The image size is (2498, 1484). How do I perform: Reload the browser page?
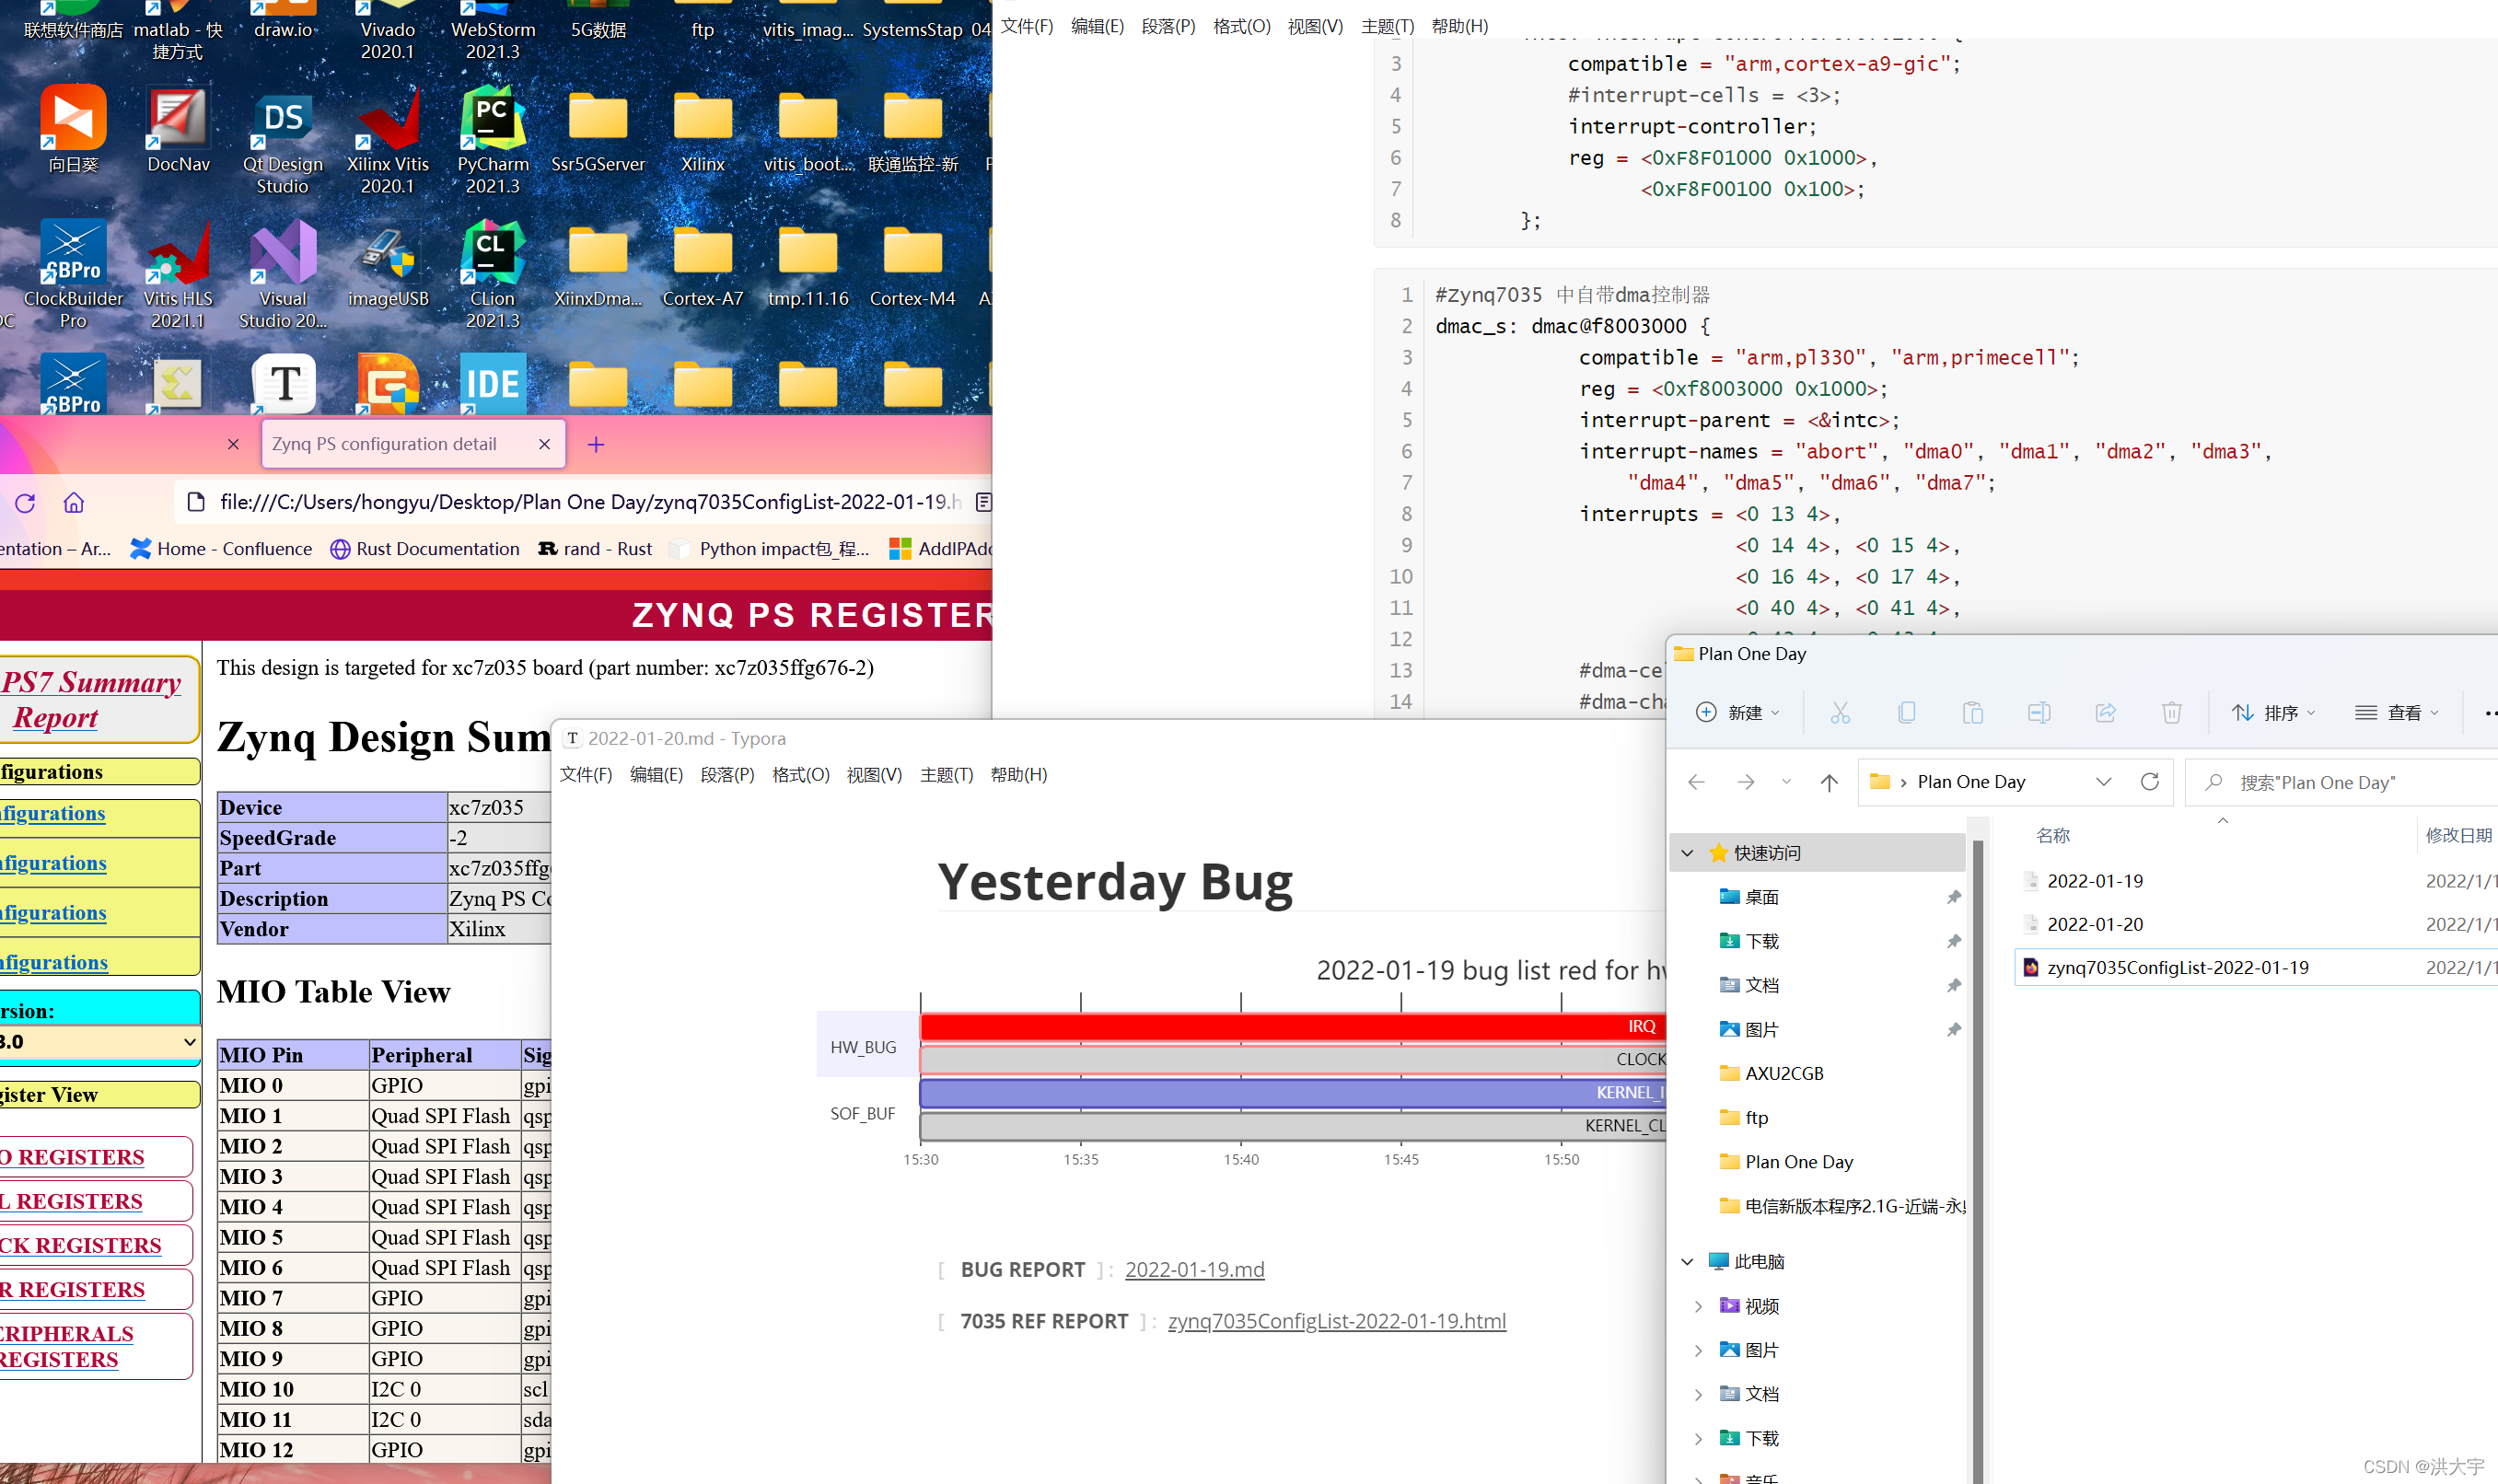(x=25, y=503)
